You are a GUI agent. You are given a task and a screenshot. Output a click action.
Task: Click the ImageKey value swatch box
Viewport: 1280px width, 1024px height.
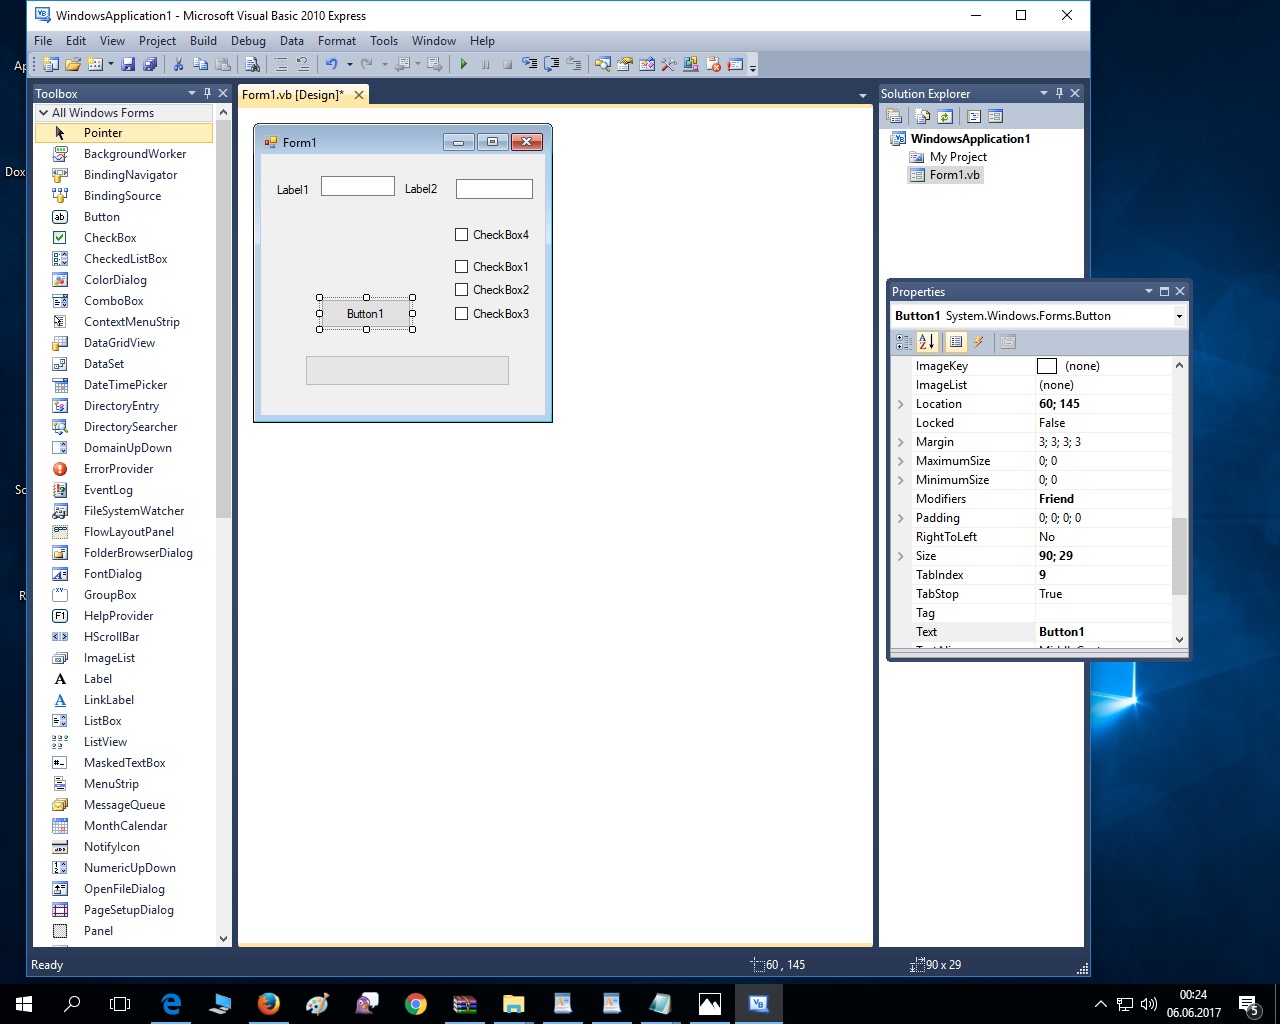(1047, 366)
